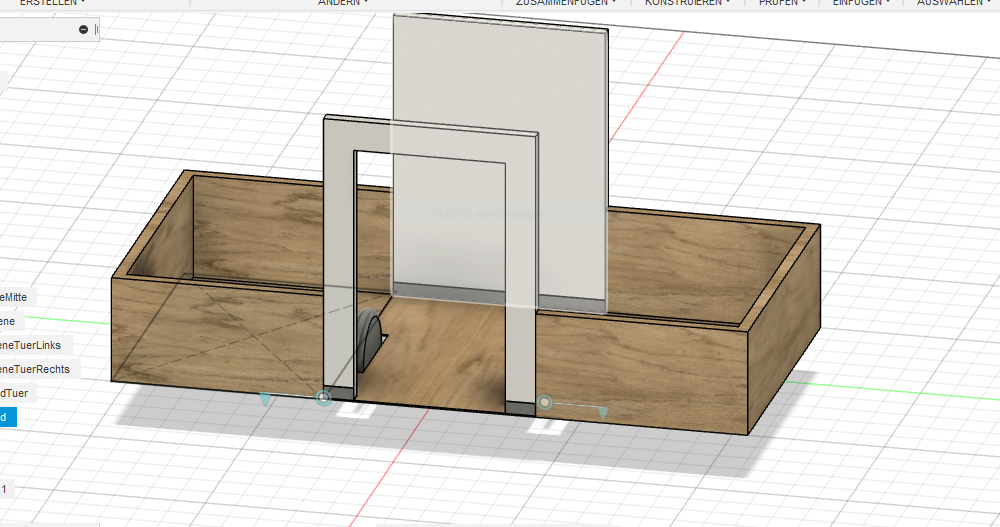Select the right teal joint arrow
Image resolution: width=1000 pixels, height=527 pixels.
603,411
